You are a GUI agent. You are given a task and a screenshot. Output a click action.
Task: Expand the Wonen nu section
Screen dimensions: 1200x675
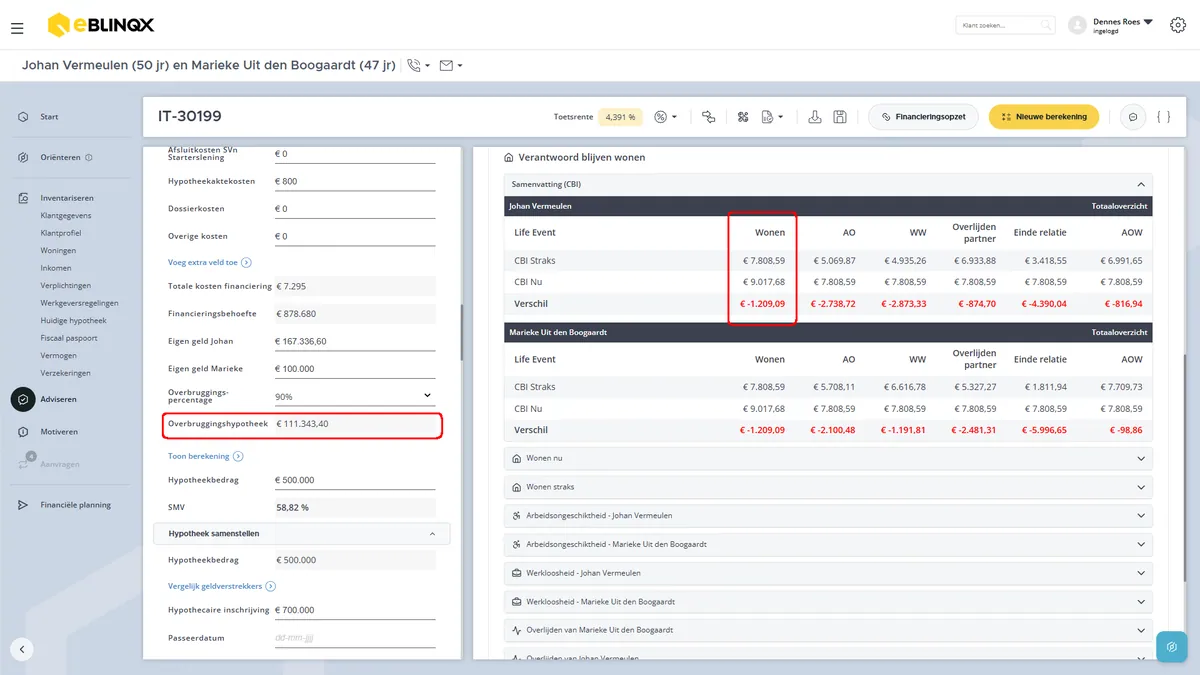[828, 458]
